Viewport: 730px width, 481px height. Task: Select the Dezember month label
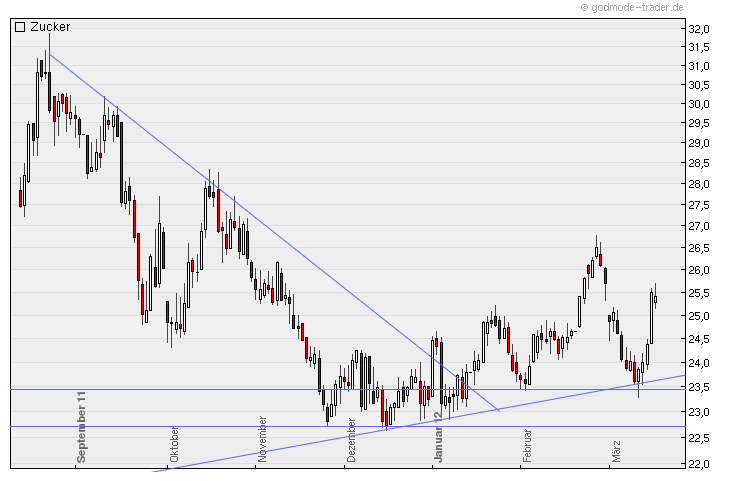pyautogui.click(x=351, y=440)
